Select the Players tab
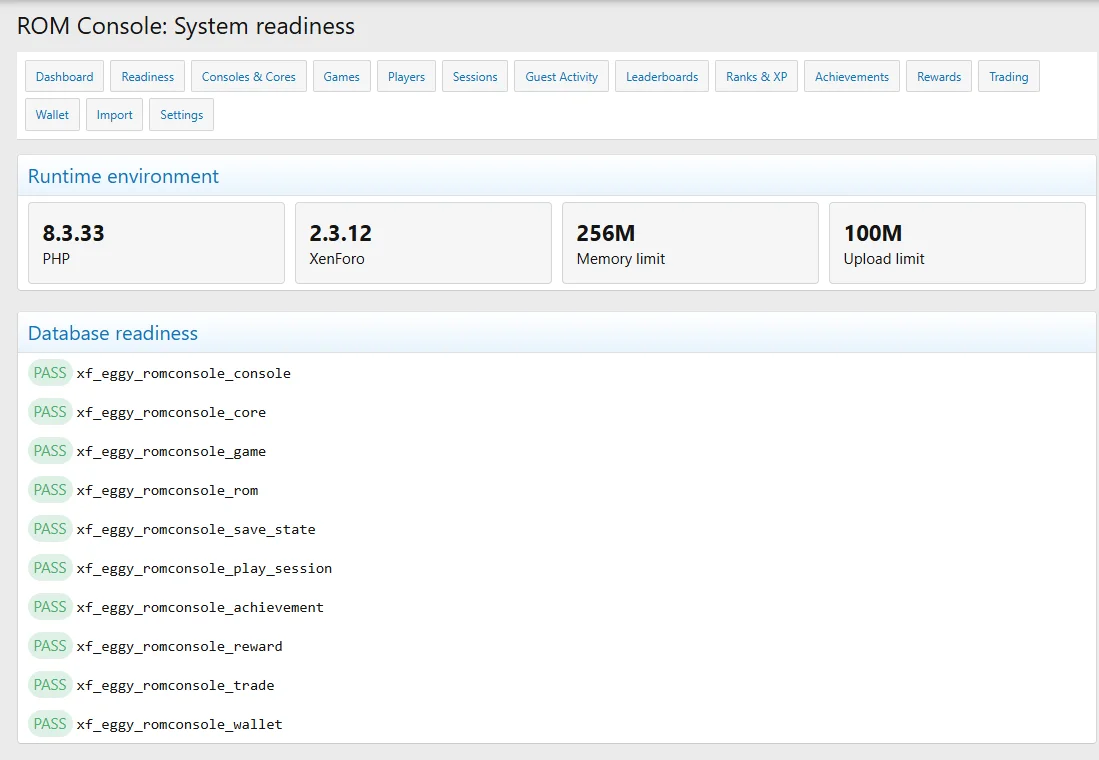 407,76
